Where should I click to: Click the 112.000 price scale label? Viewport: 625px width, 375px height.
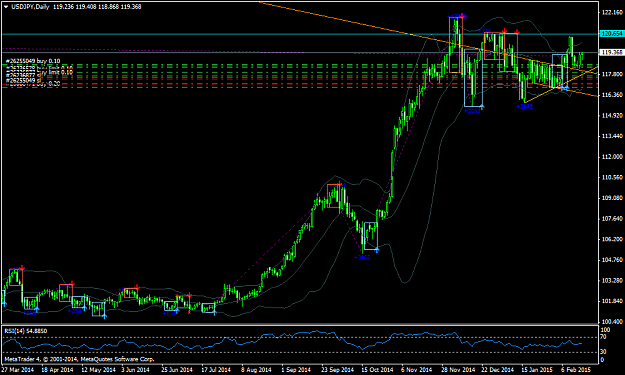pyautogui.click(x=612, y=157)
